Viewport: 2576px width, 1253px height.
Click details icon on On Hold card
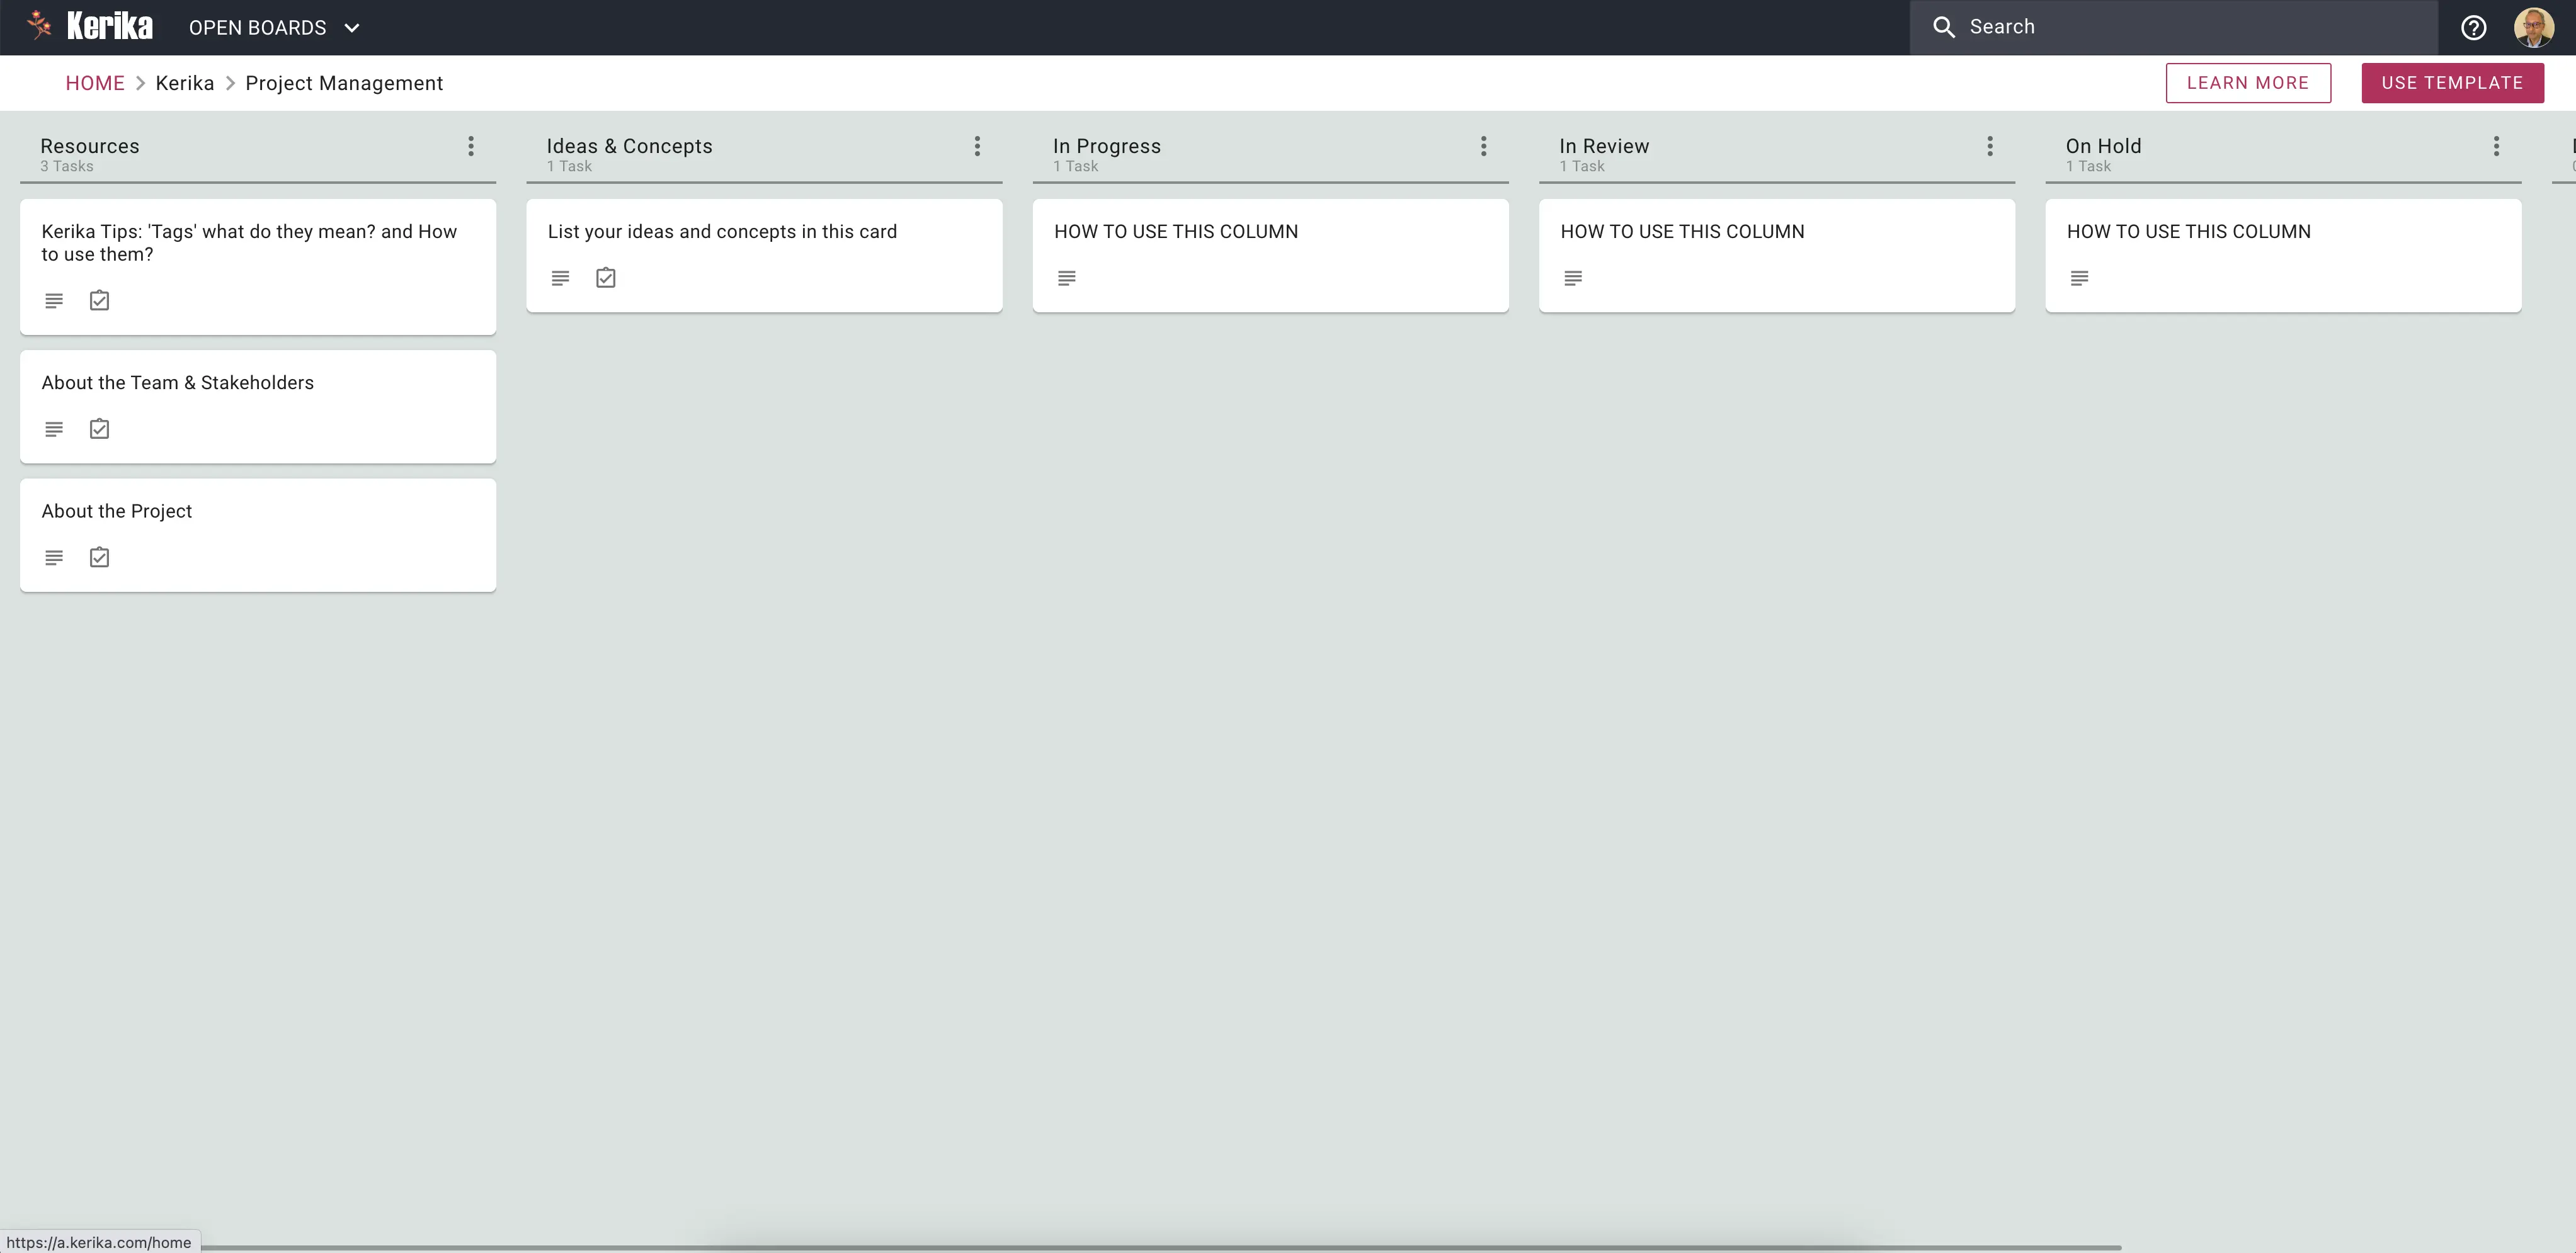click(2079, 278)
